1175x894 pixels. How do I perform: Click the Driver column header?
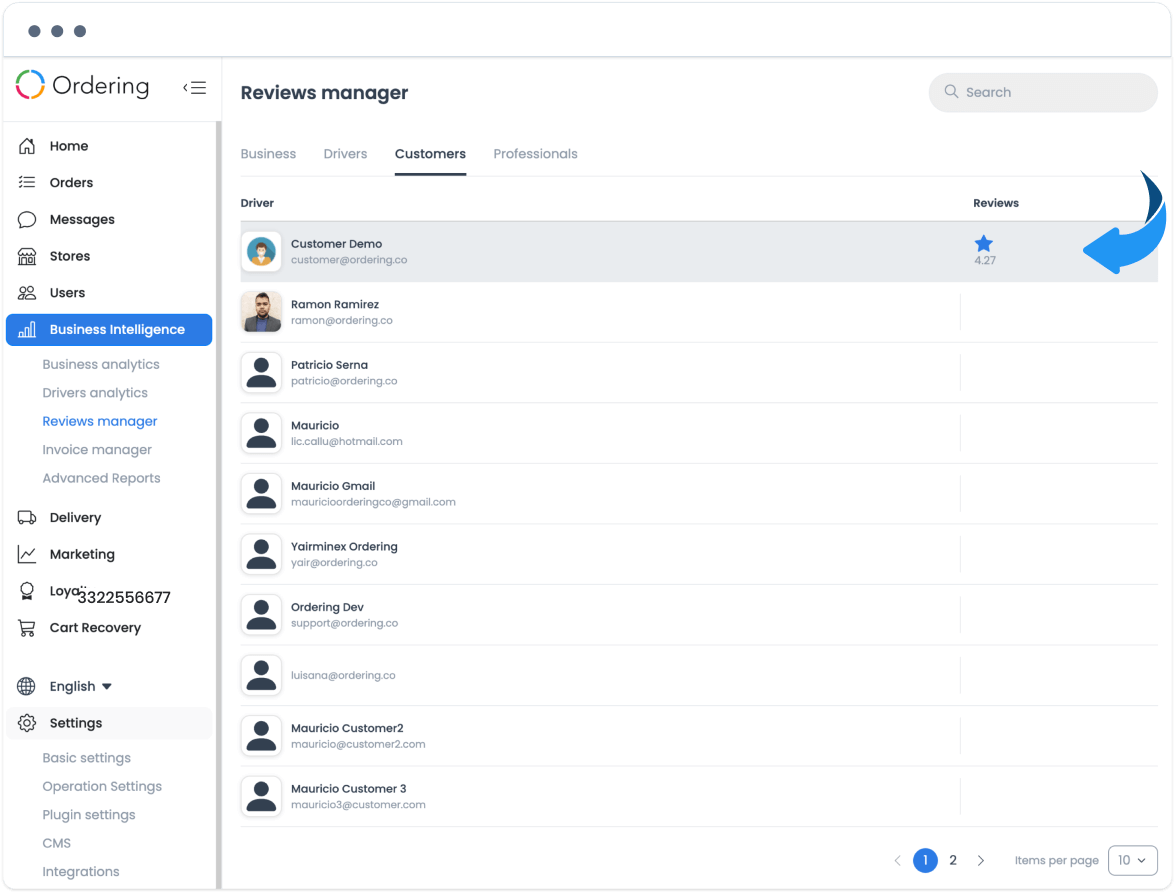point(257,203)
